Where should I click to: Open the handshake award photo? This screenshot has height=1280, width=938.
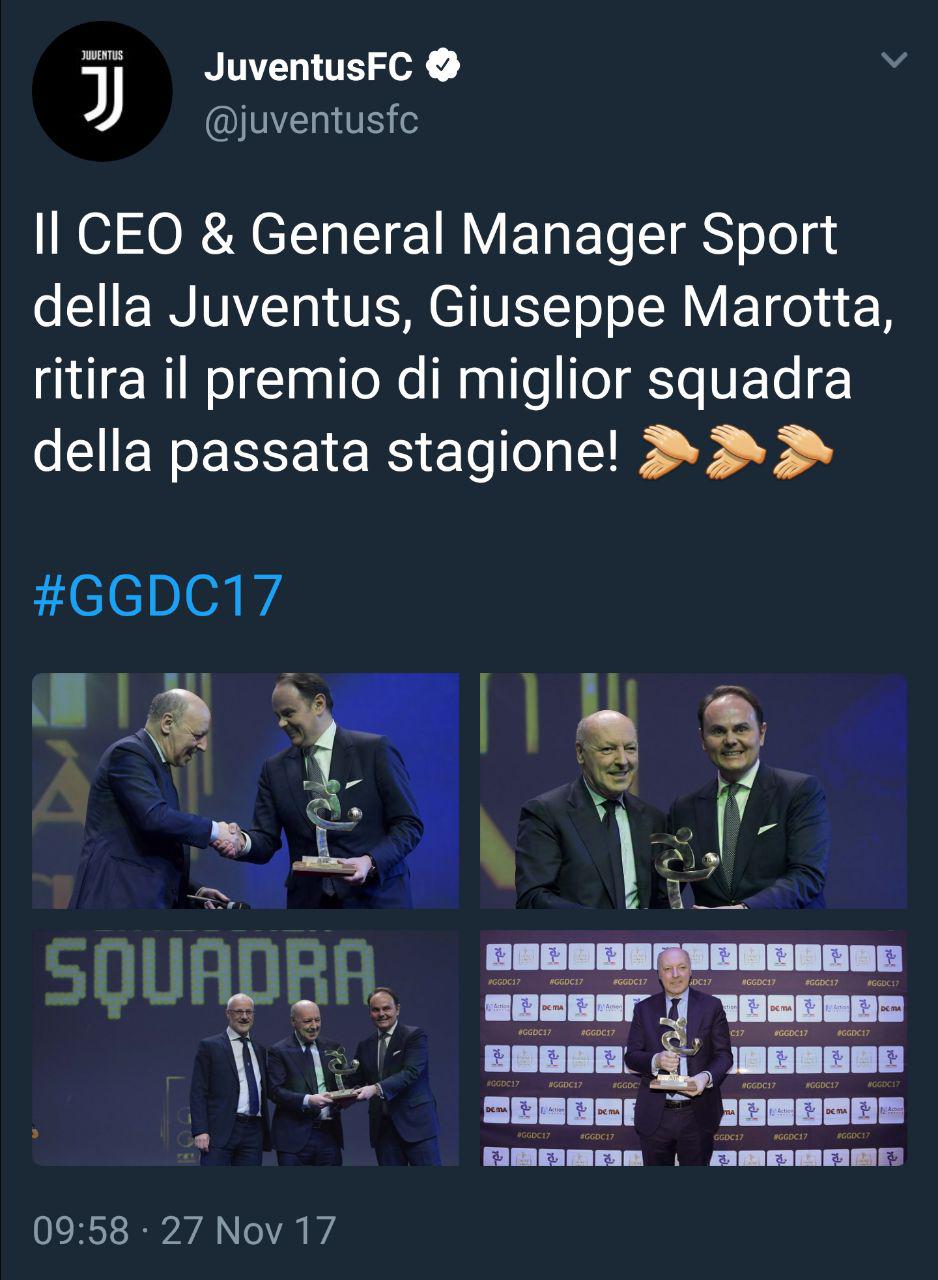coord(246,791)
